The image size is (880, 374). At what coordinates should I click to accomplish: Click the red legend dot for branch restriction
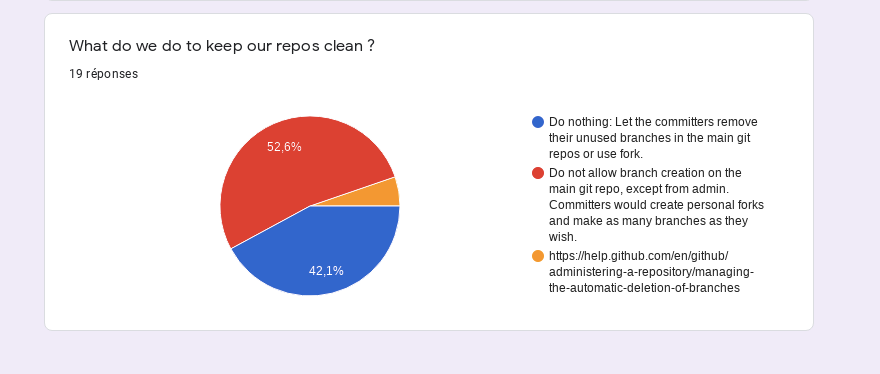point(538,172)
